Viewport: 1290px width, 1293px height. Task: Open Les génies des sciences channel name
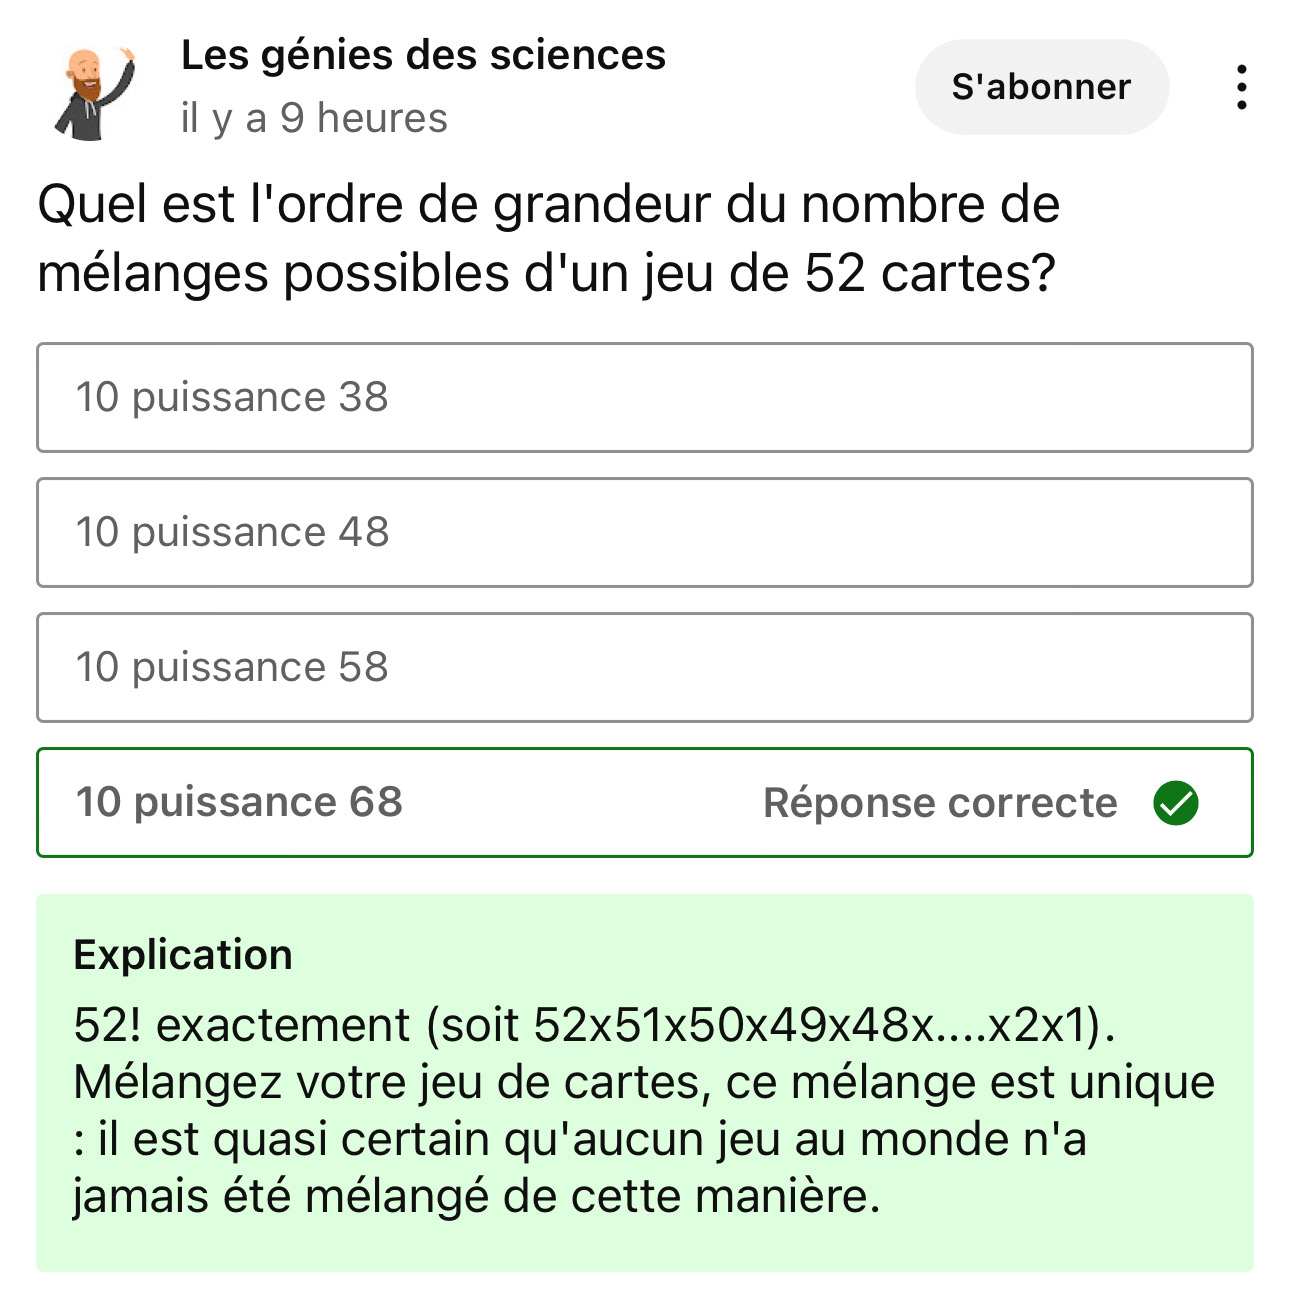(x=423, y=55)
